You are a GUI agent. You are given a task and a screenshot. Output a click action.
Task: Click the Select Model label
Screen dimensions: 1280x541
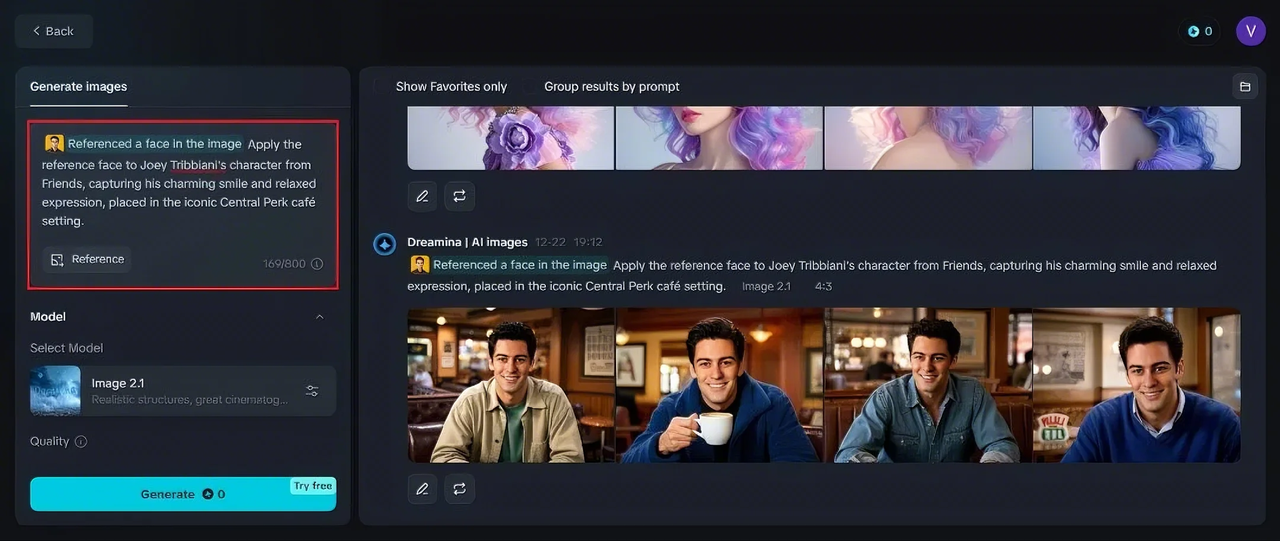(x=66, y=348)
